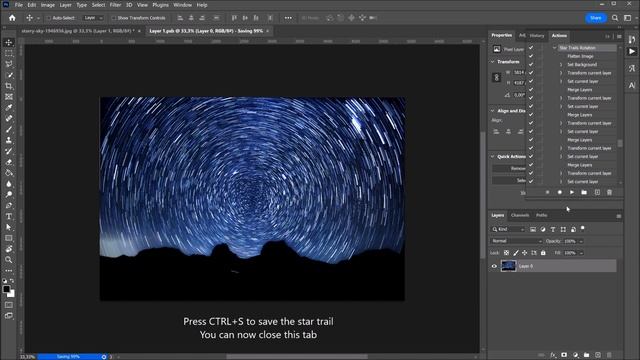The height and width of the screenshot is (360, 640).
Task: Switch to starry-sky jpg document tab
Action: (x=78, y=31)
